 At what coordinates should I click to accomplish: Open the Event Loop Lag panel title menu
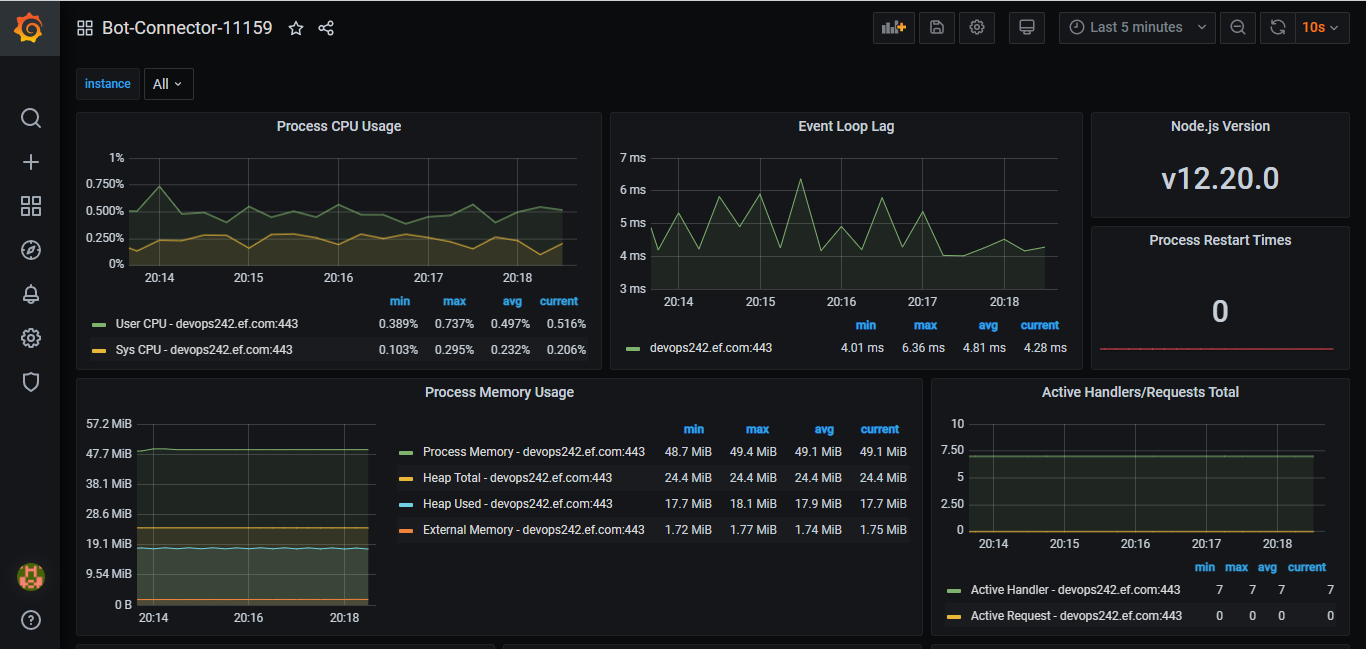[x=845, y=127]
